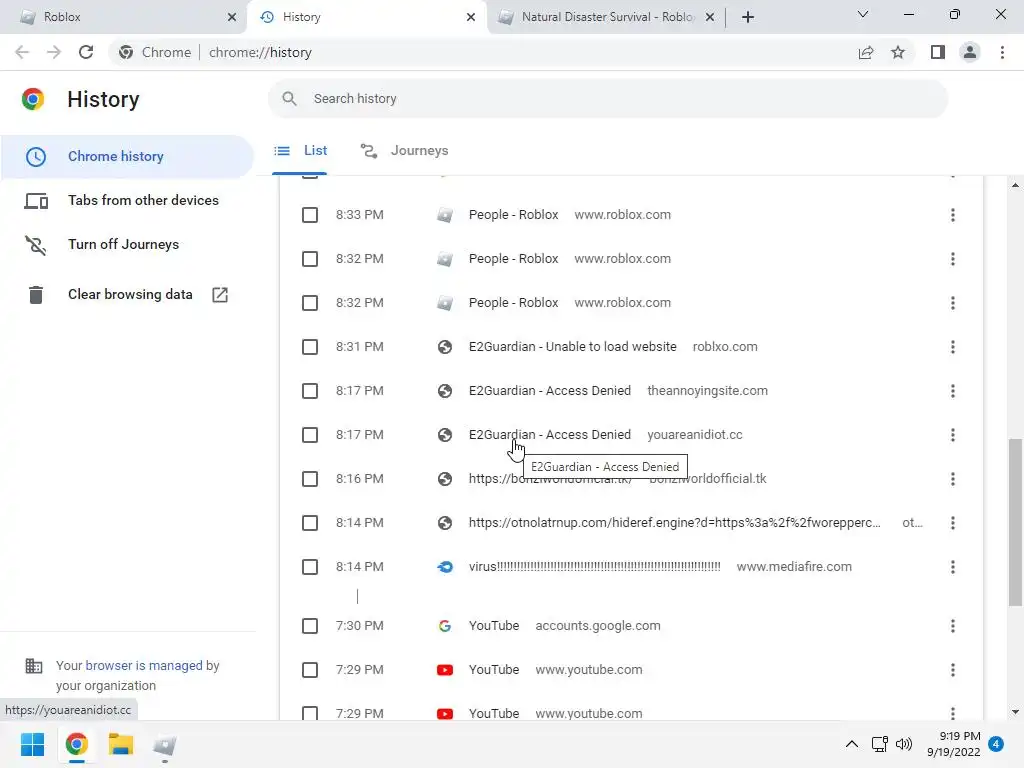This screenshot has width=1024, height=768.
Task: Expand the tab search chevron
Action: tap(863, 14)
